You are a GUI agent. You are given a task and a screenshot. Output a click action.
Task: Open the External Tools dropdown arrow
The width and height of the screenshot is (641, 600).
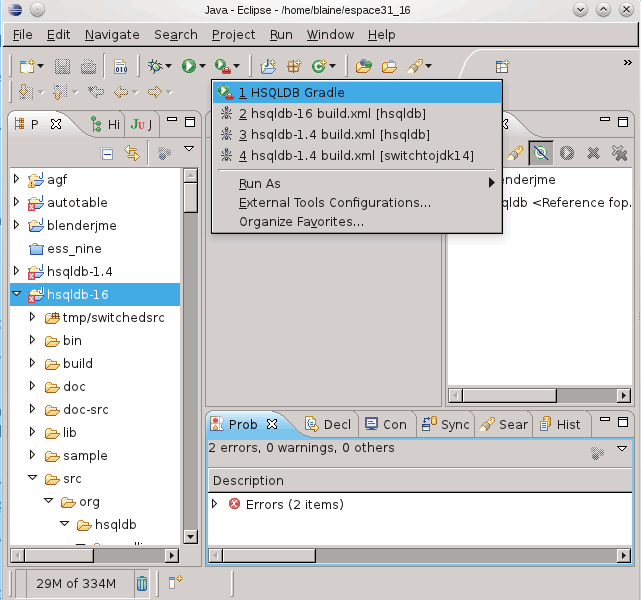[237, 66]
